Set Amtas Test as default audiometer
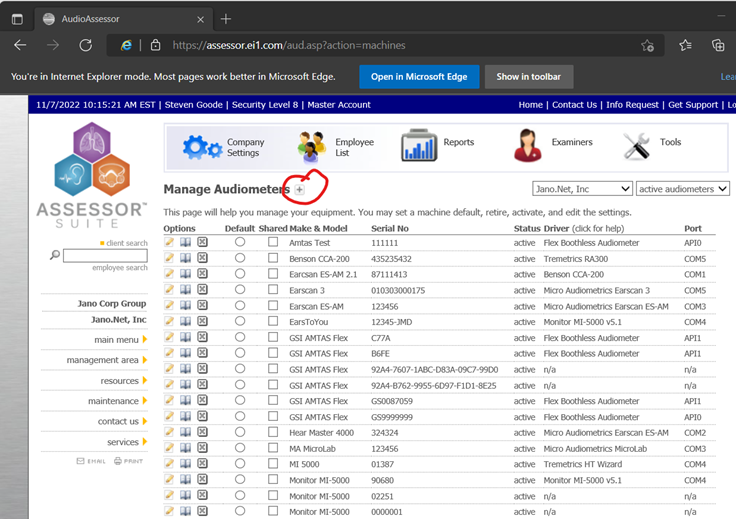Image resolution: width=736 pixels, height=519 pixels. (240, 242)
